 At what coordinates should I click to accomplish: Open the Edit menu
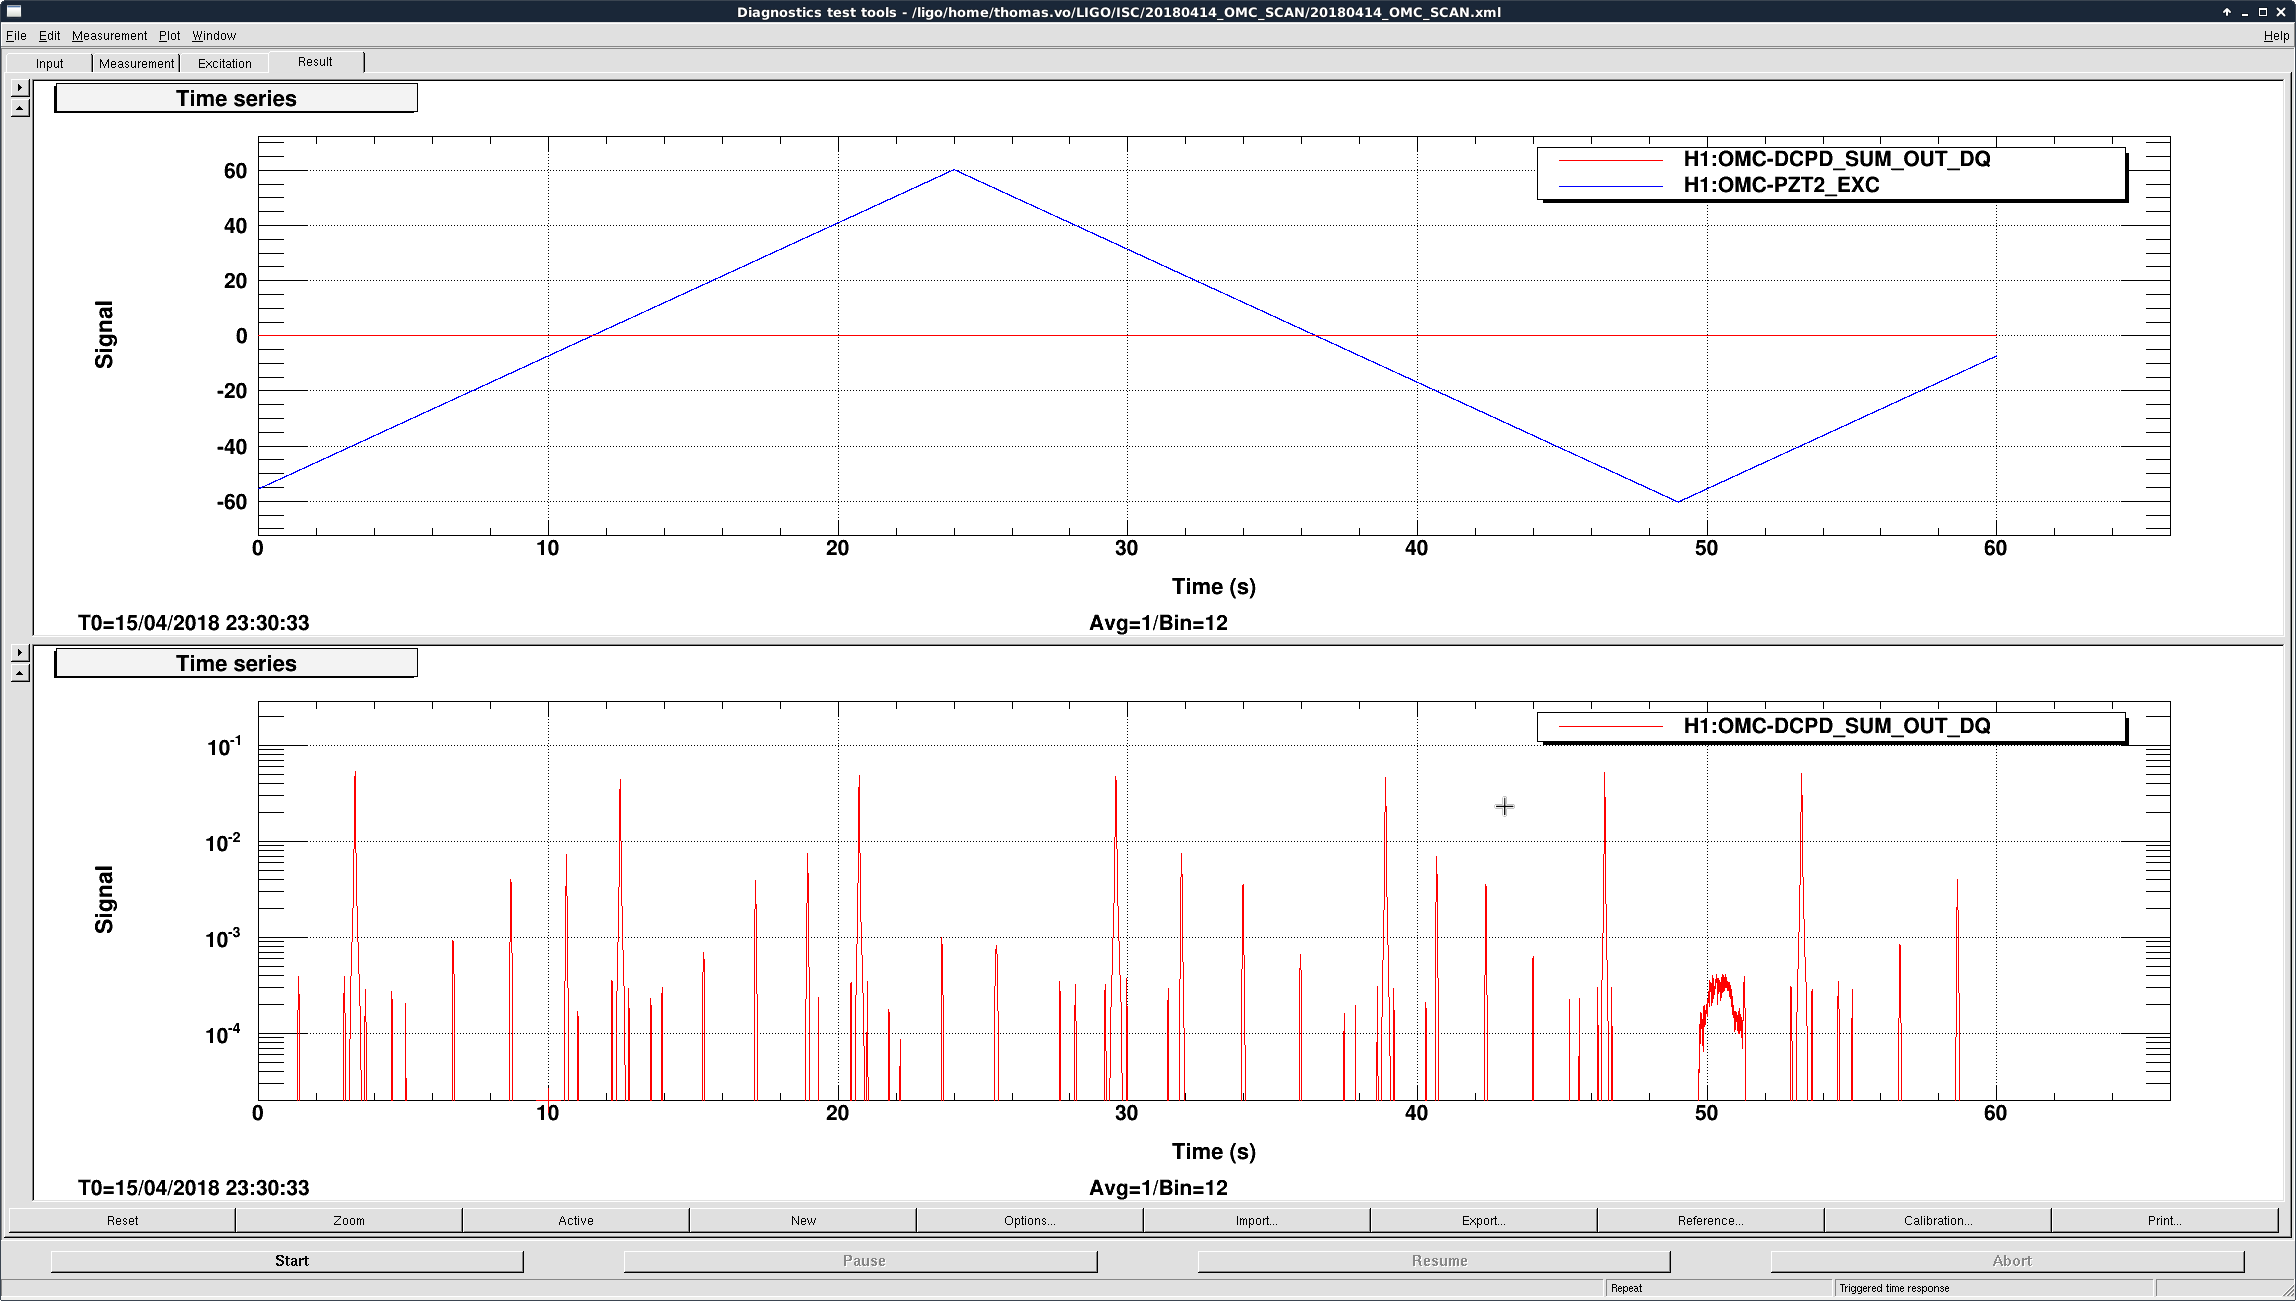tap(50, 35)
